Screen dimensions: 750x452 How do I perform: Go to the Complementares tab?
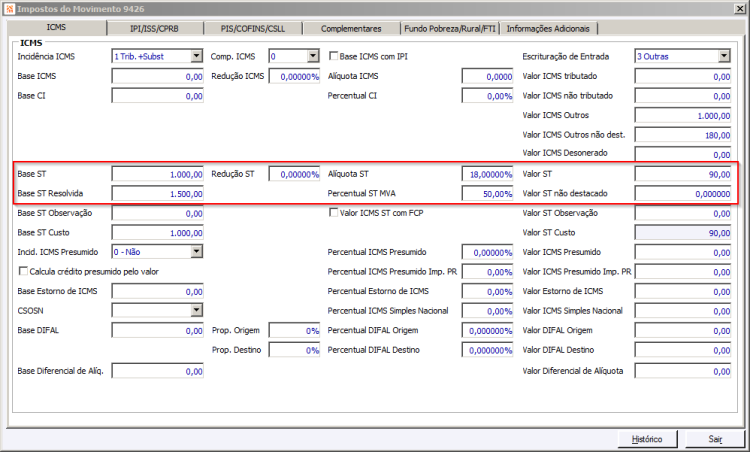(x=351, y=29)
